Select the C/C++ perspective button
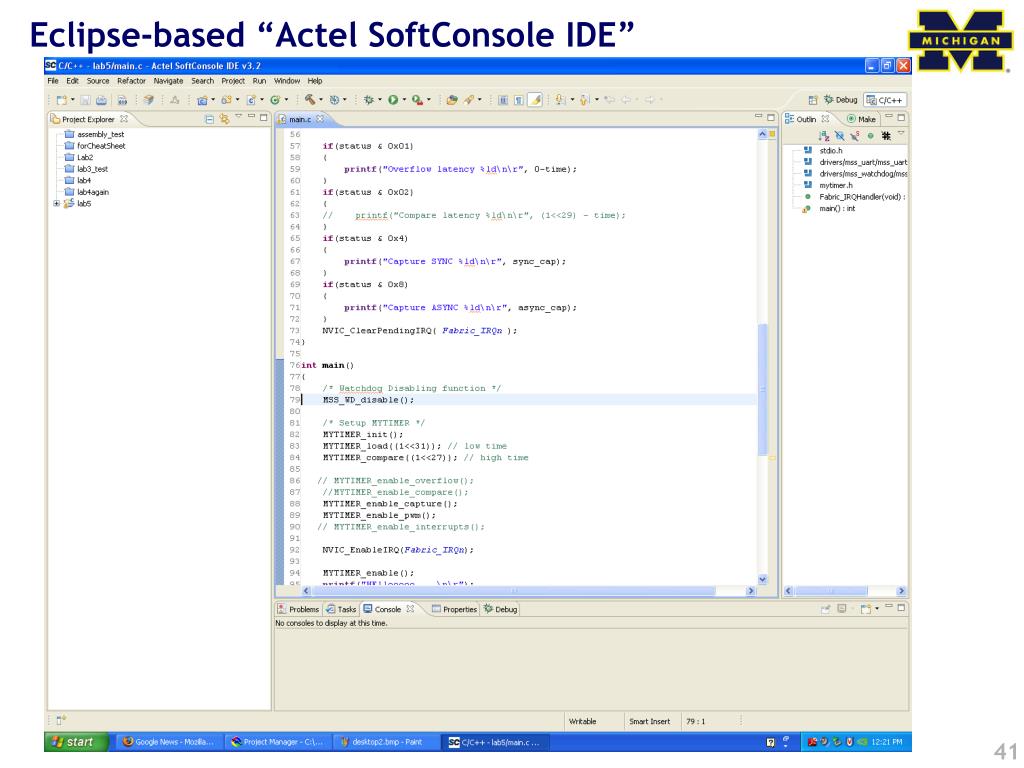This screenshot has height=768, width=1024. (x=885, y=100)
